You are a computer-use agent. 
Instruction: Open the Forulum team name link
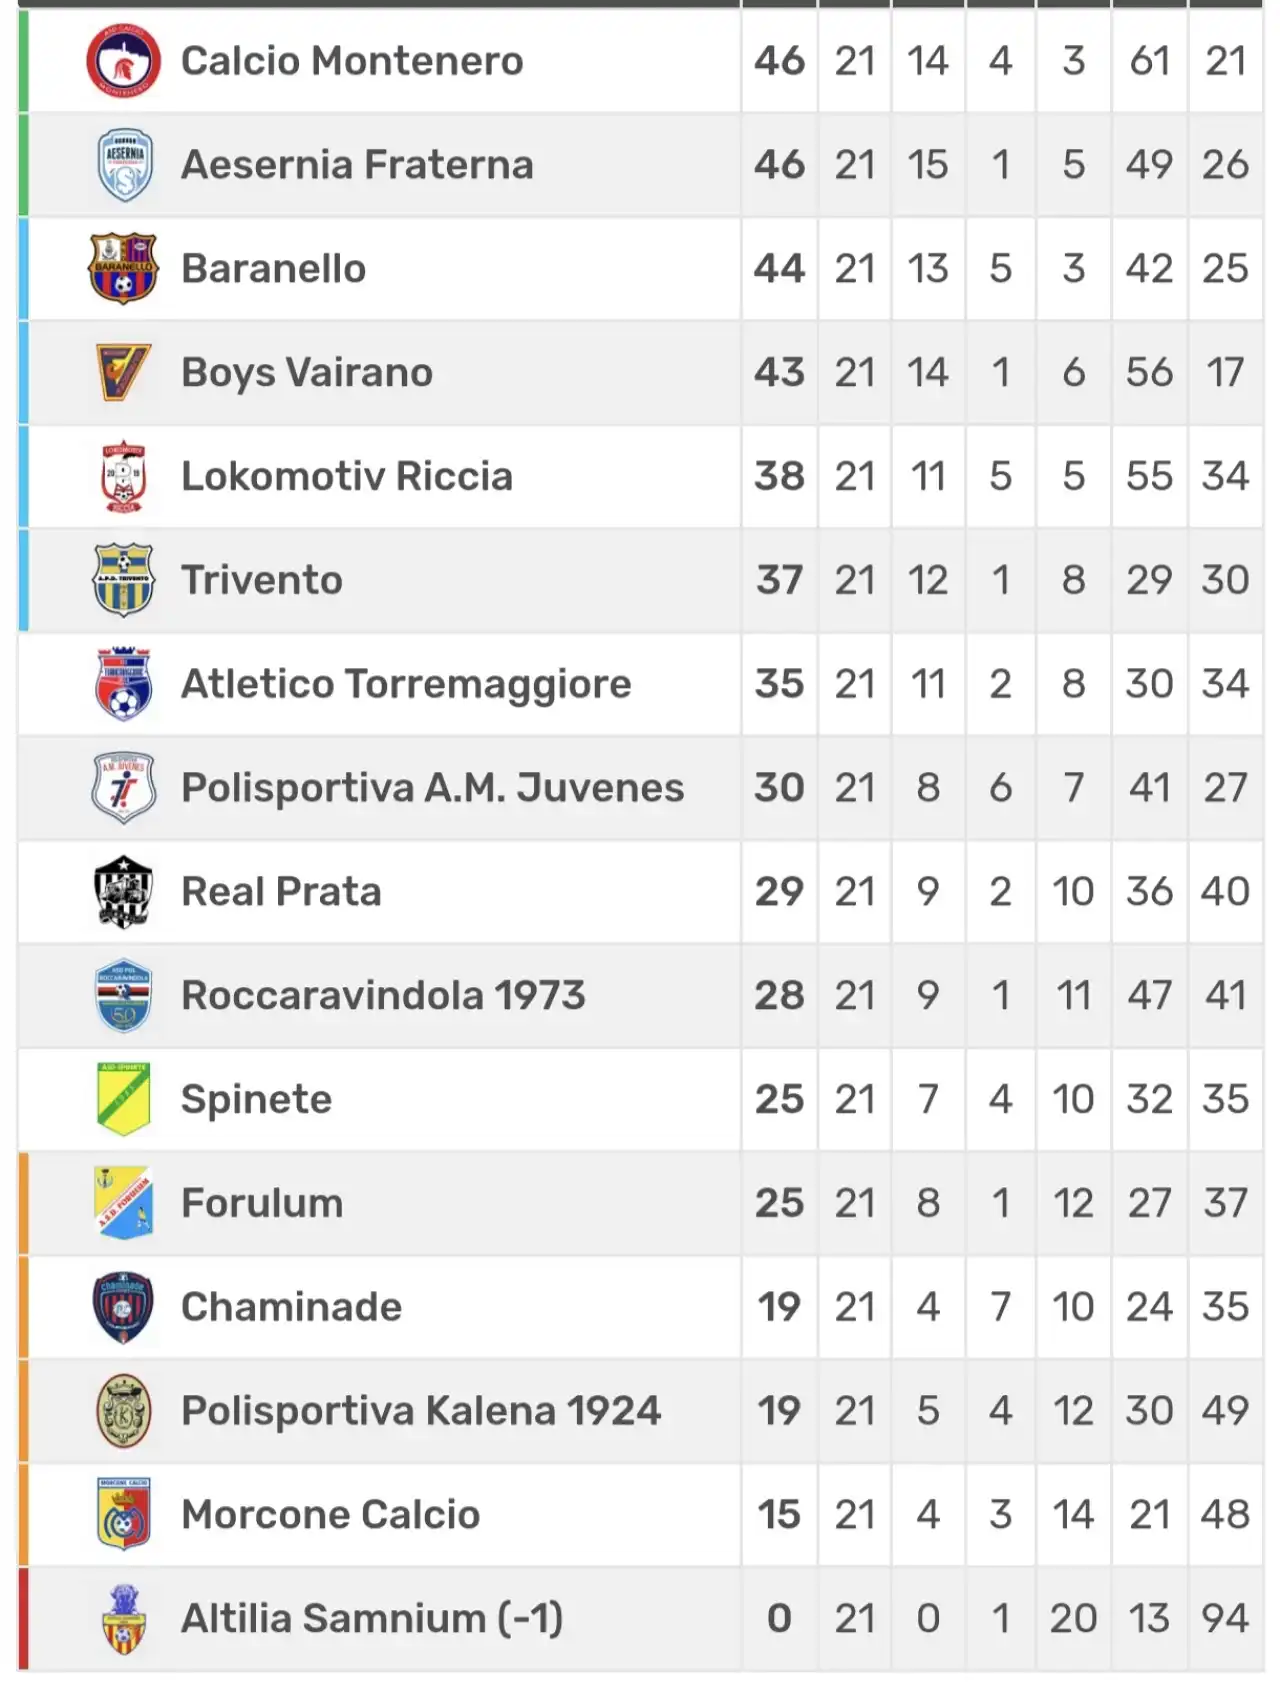[262, 1203]
